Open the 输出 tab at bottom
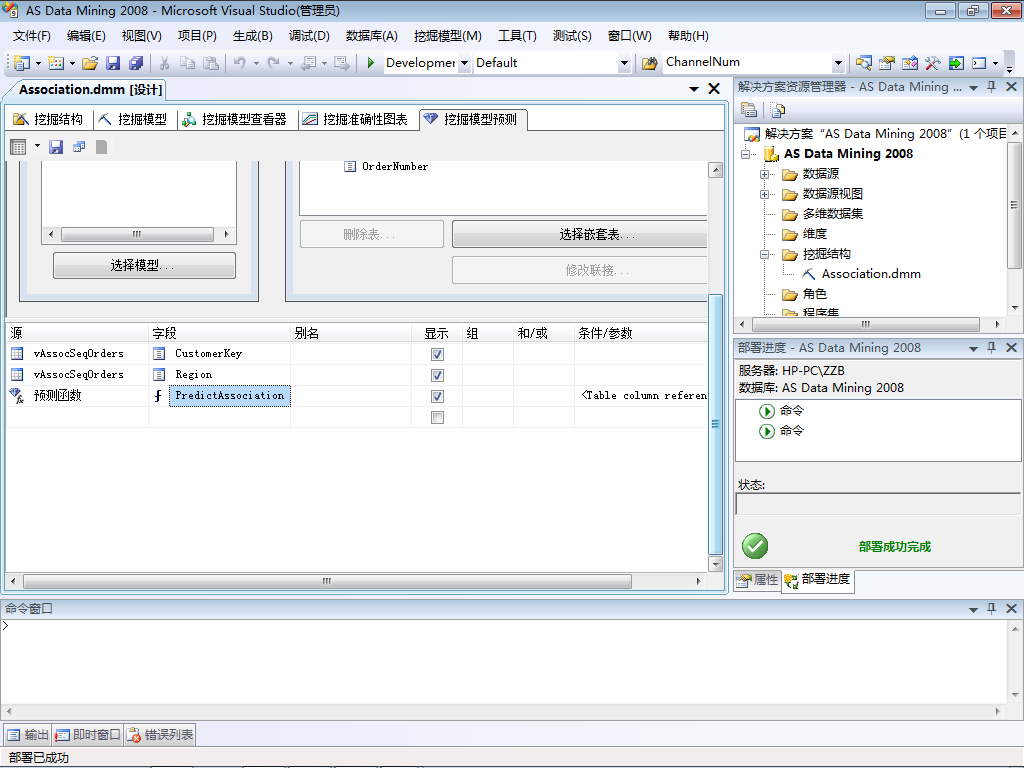The width and height of the screenshot is (1024, 768). 28,735
